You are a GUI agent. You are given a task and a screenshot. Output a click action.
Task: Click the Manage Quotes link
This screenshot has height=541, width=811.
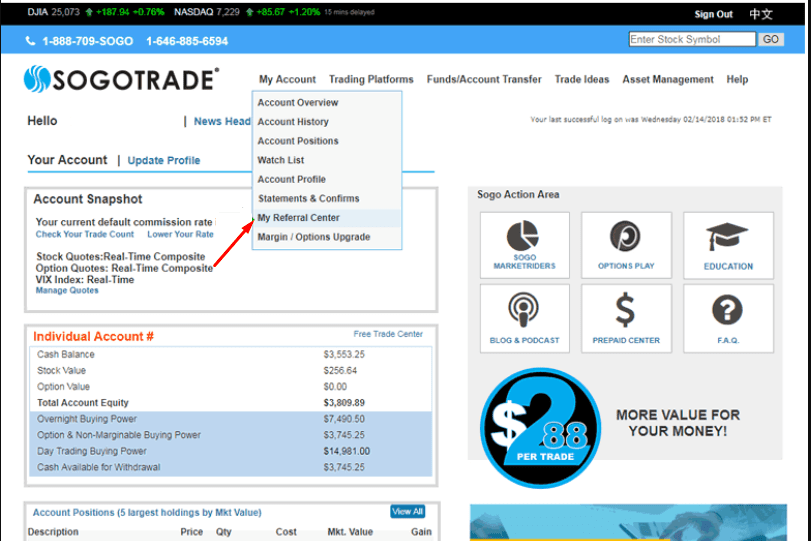[x=67, y=290]
